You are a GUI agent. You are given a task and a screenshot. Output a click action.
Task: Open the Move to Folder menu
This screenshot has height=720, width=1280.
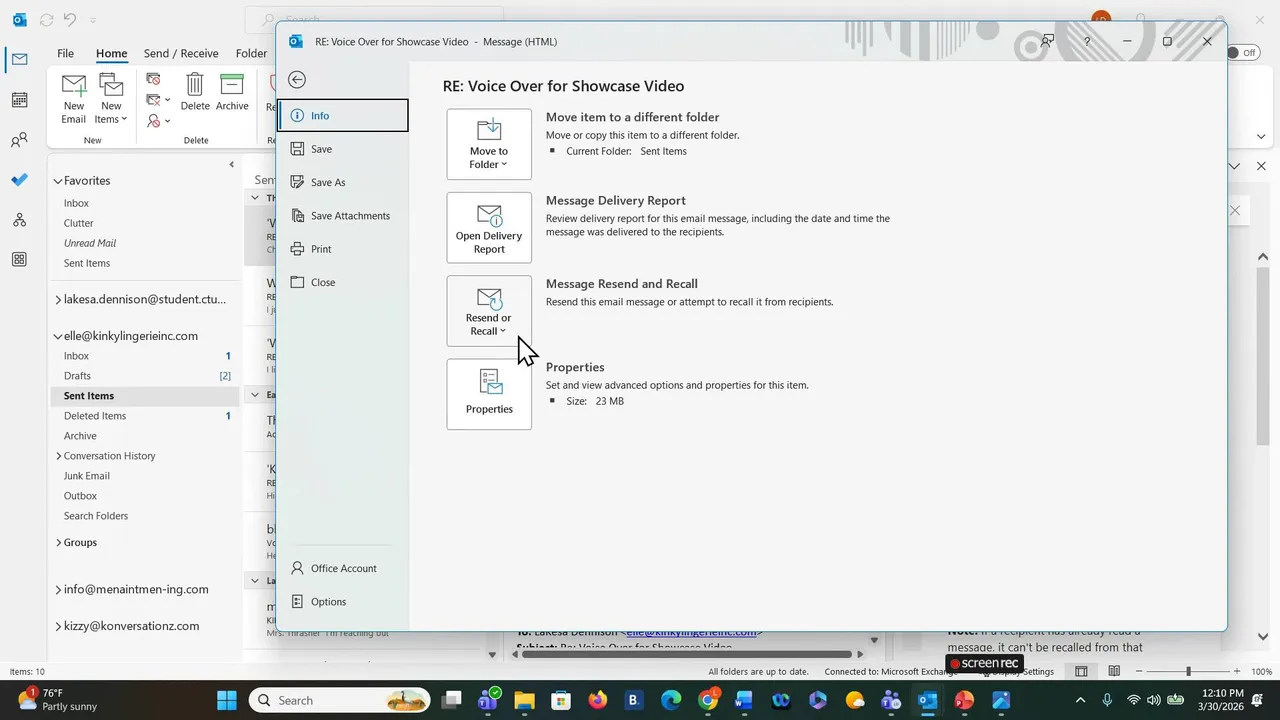tap(489, 144)
